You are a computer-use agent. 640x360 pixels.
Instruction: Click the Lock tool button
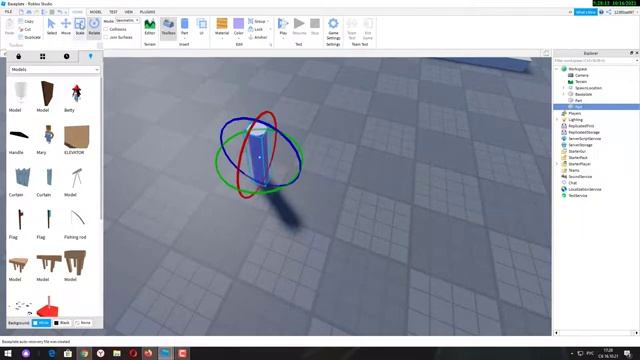[256, 29]
